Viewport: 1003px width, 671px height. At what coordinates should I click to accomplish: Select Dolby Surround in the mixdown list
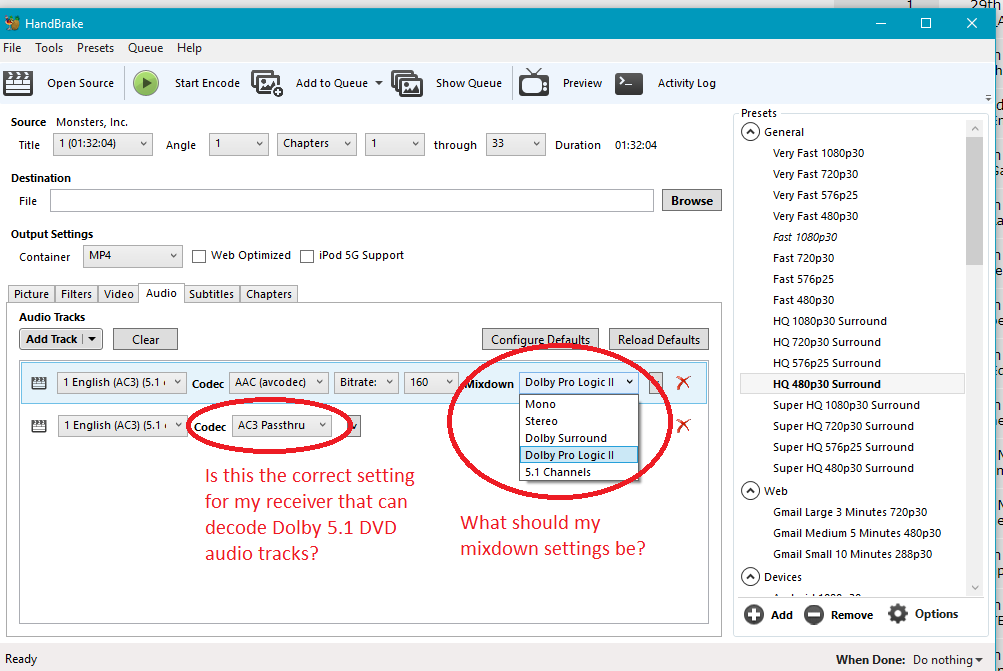point(579,438)
